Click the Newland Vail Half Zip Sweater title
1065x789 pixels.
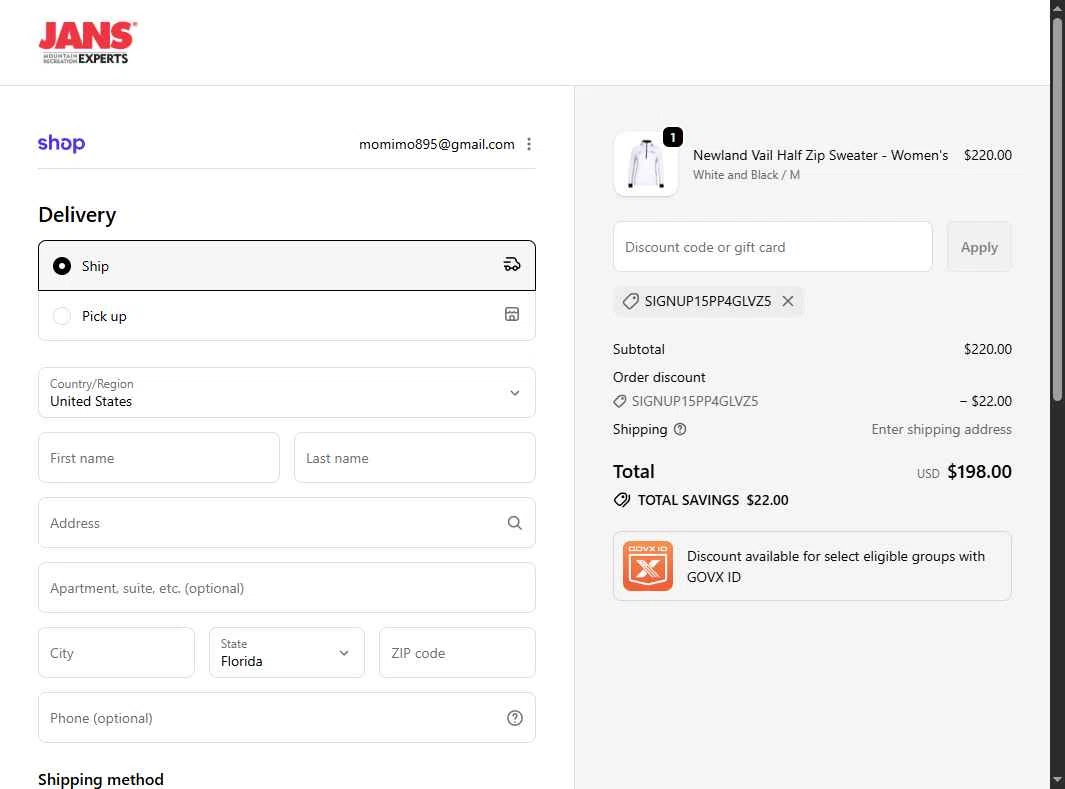point(820,155)
